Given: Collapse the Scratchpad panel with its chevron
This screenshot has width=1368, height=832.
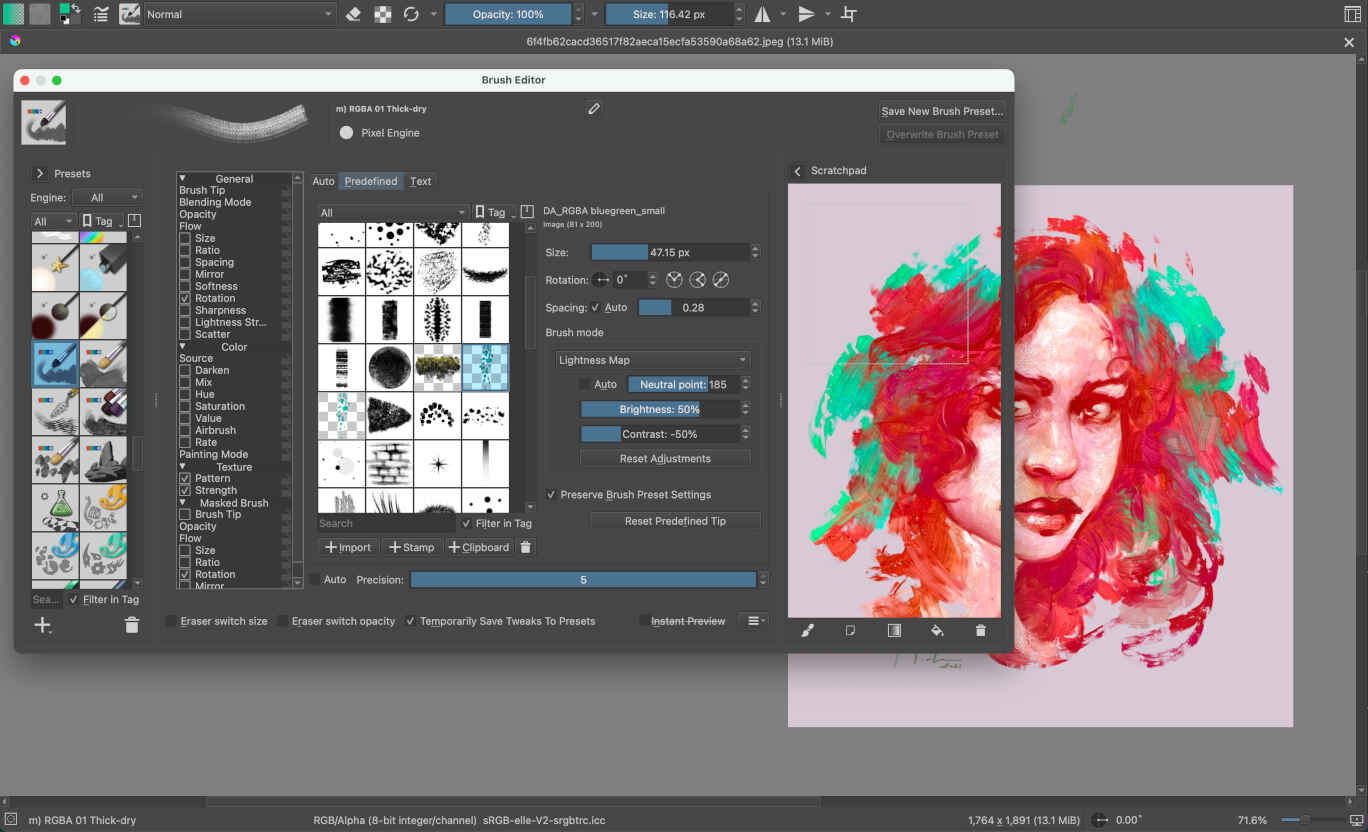Looking at the screenshot, I should [x=797, y=170].
